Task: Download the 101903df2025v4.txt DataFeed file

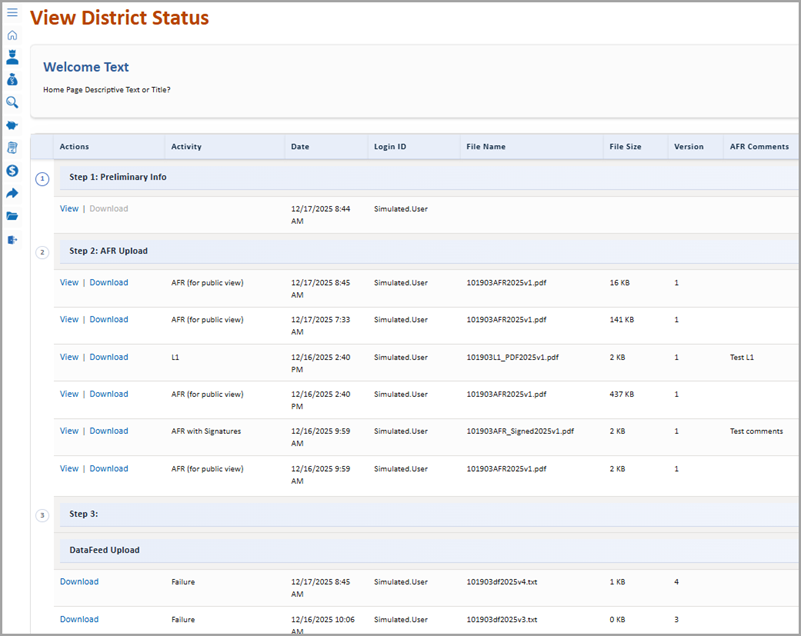Action: point(79,582)
